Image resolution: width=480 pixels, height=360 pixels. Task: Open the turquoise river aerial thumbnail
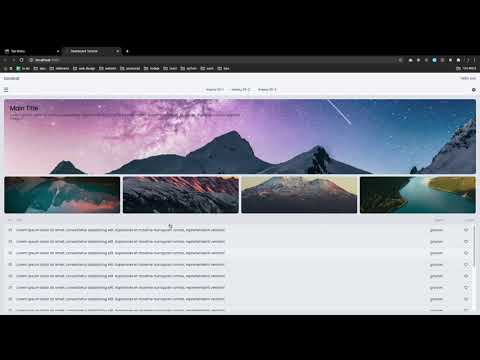[x=418, y=195]
